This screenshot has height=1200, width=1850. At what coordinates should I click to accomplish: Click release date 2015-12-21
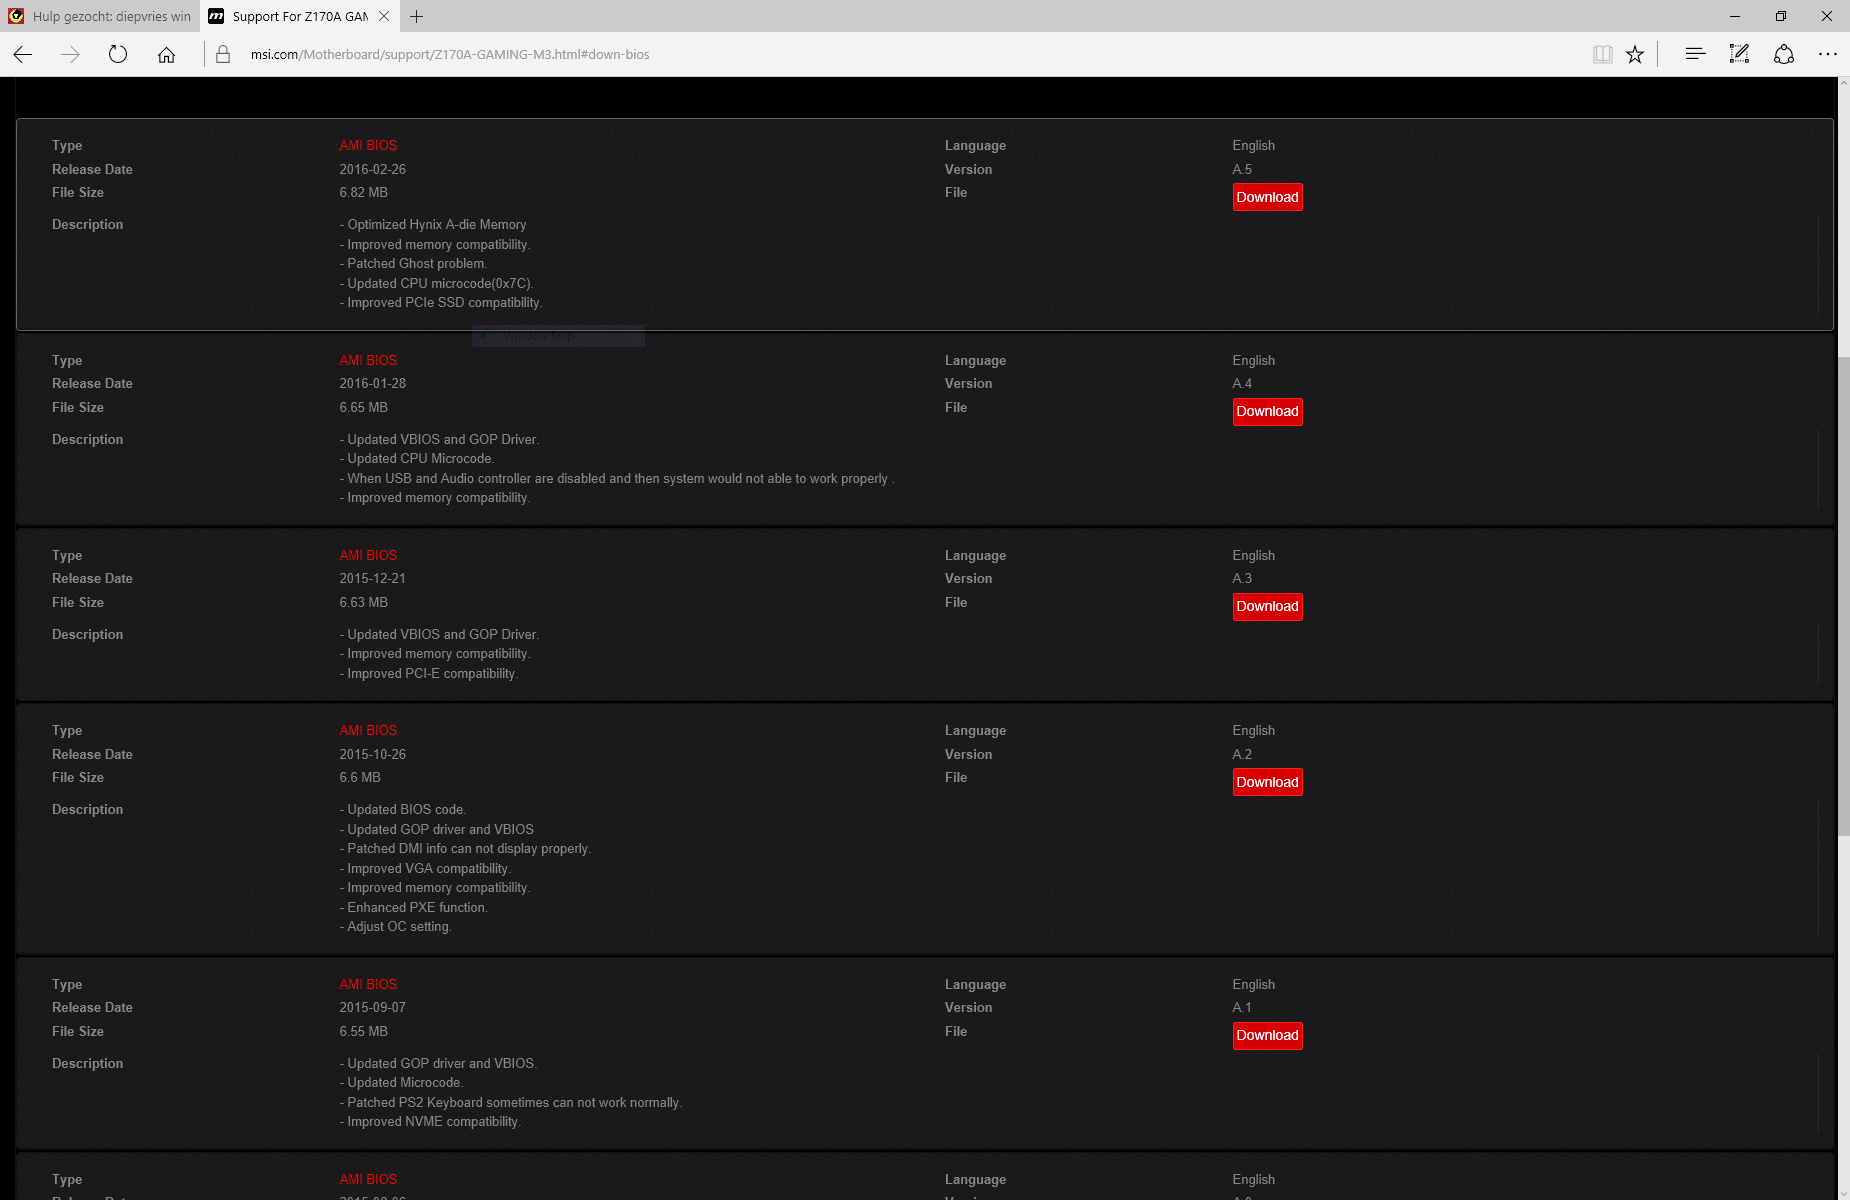coord(373,578)
